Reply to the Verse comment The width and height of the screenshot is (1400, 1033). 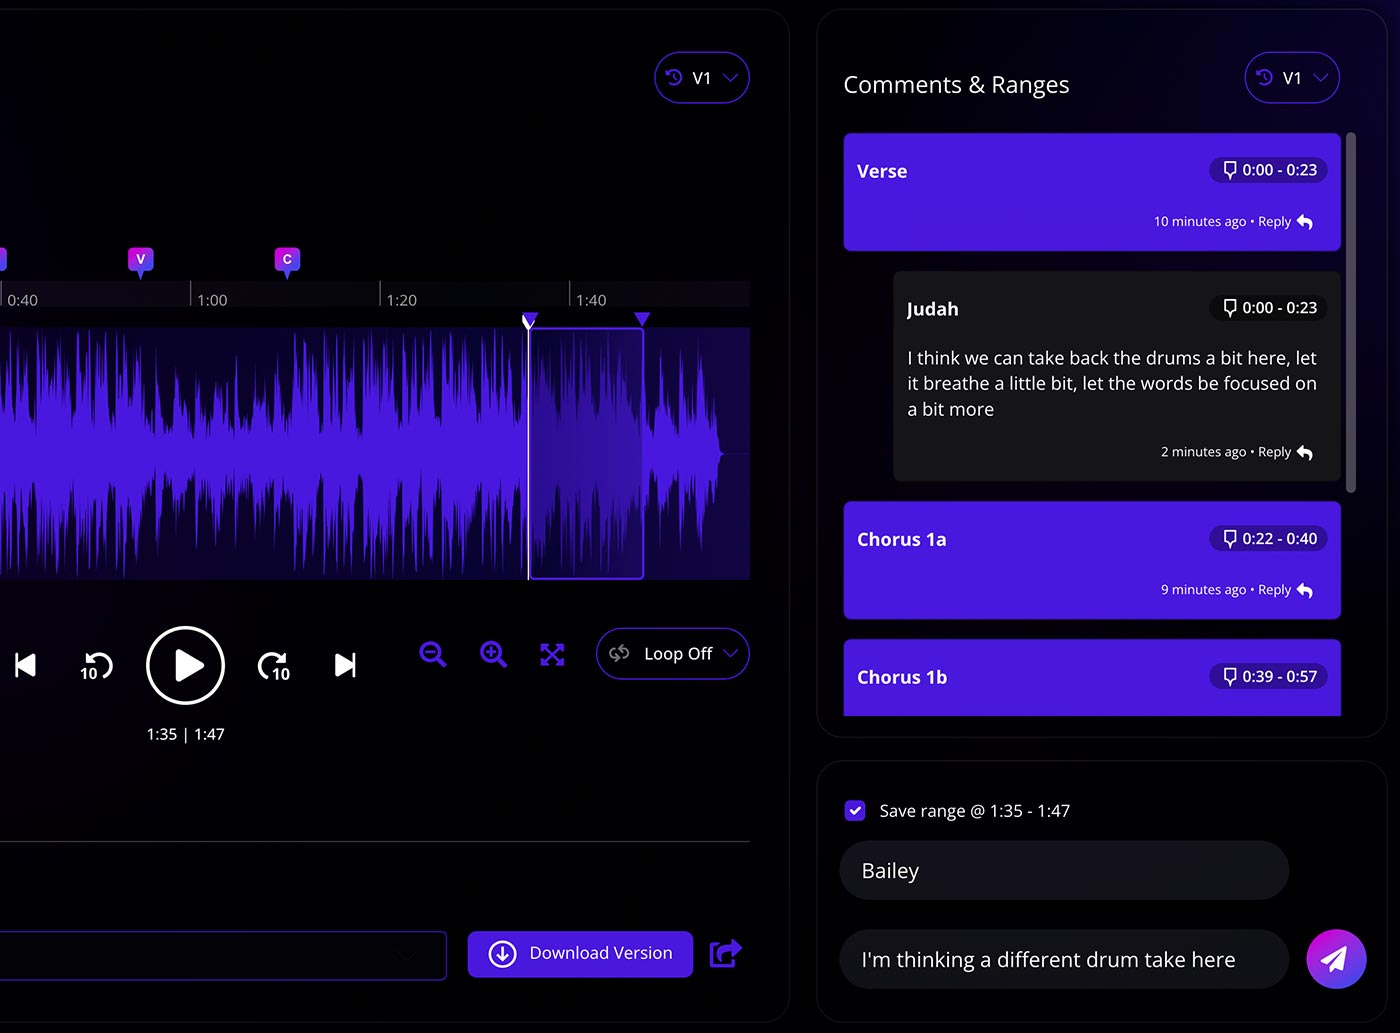click(x=1285, y=222)
